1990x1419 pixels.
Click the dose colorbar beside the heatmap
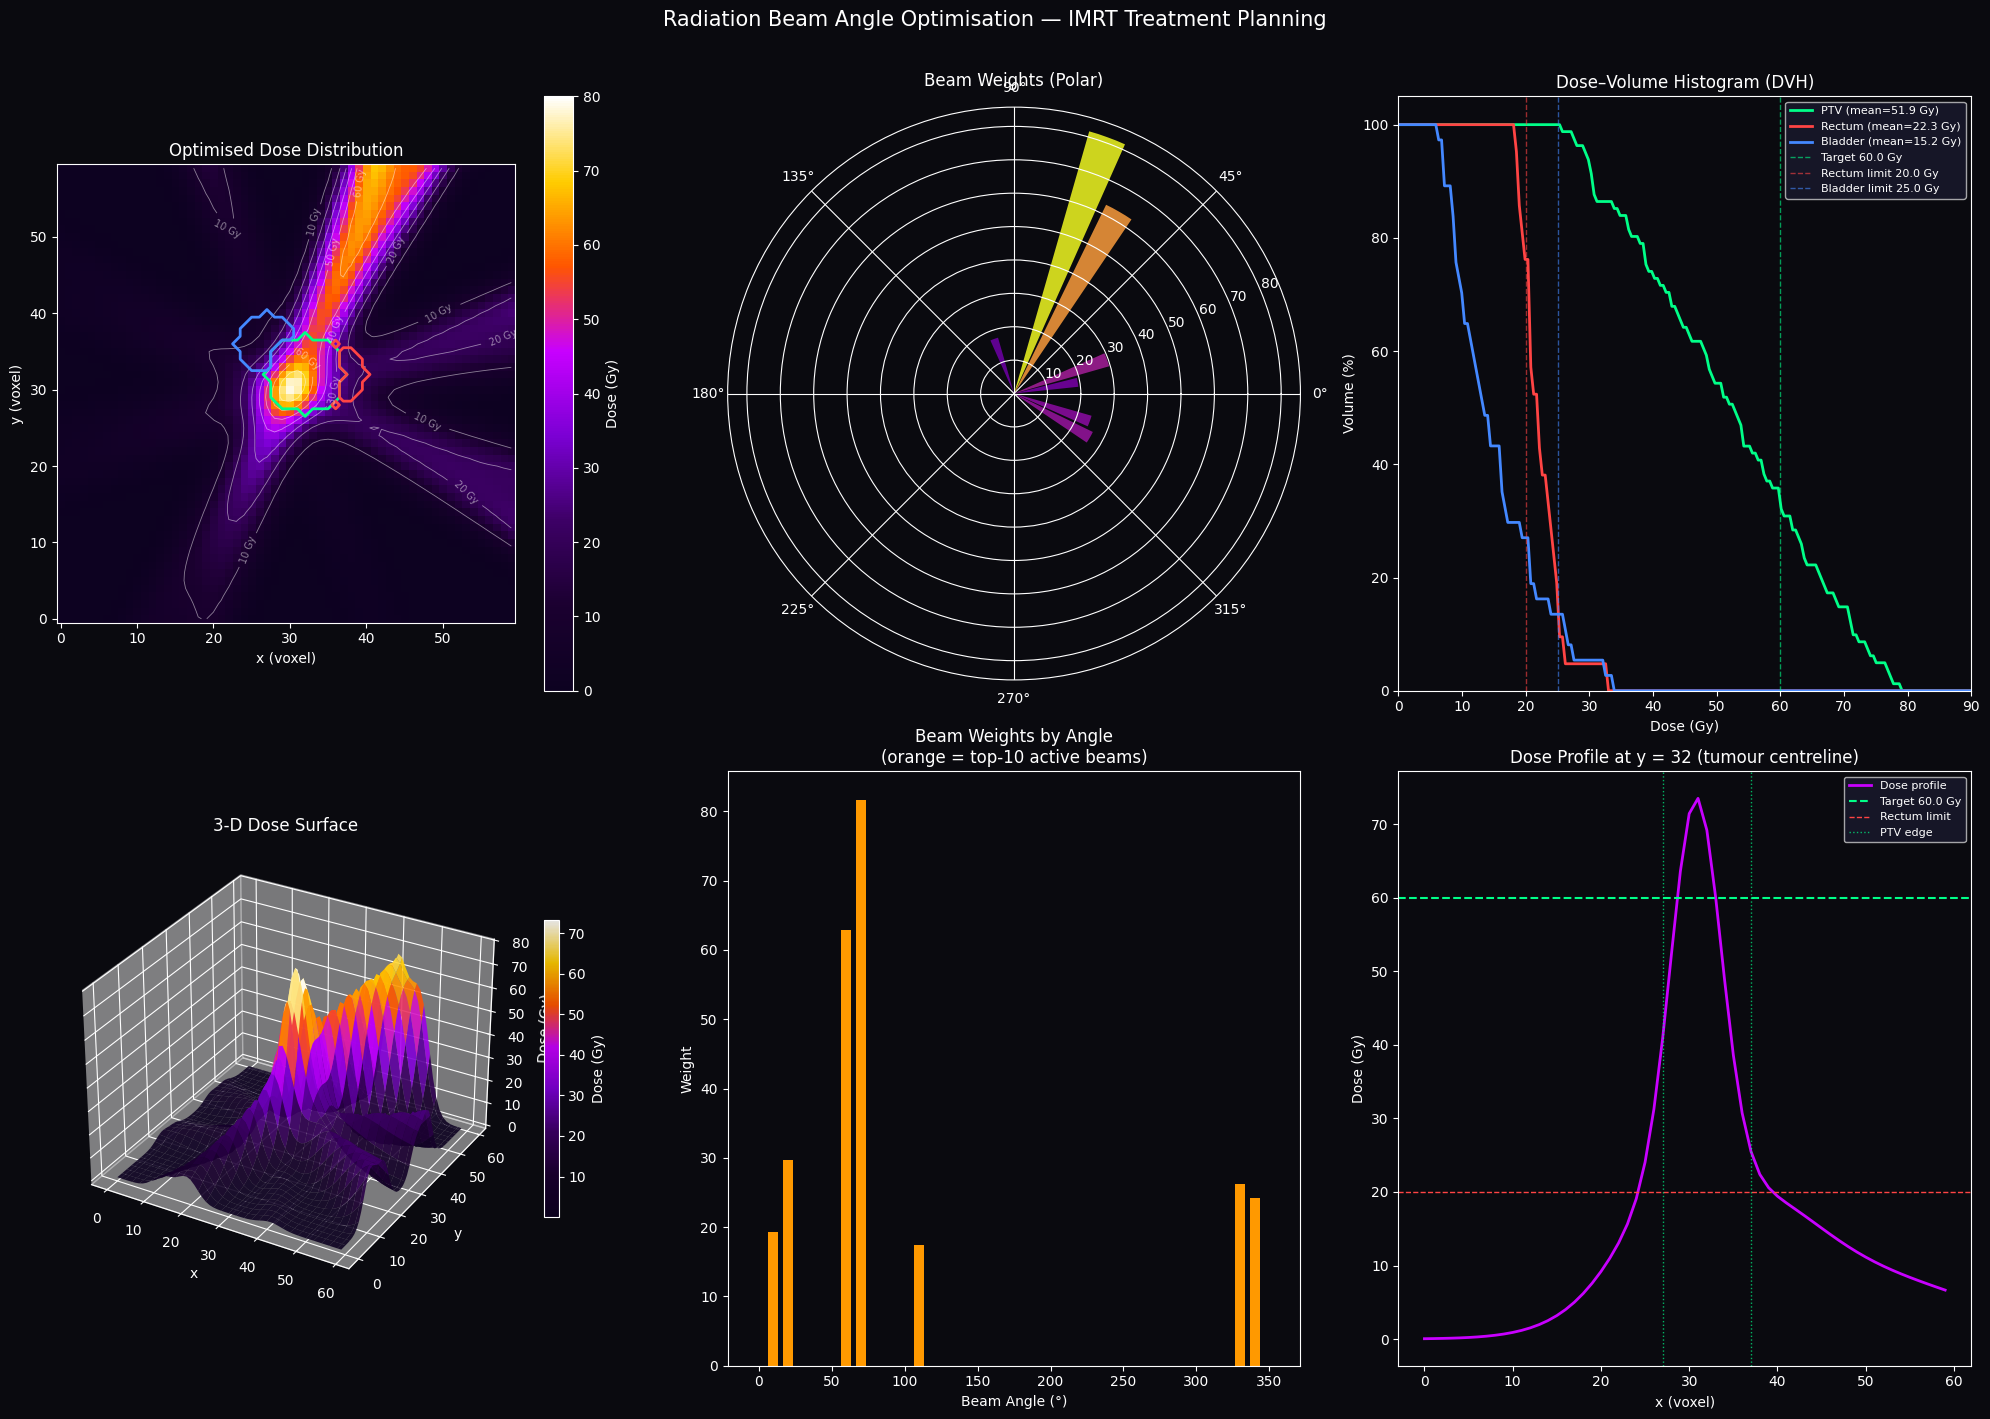tap(559, 393)
